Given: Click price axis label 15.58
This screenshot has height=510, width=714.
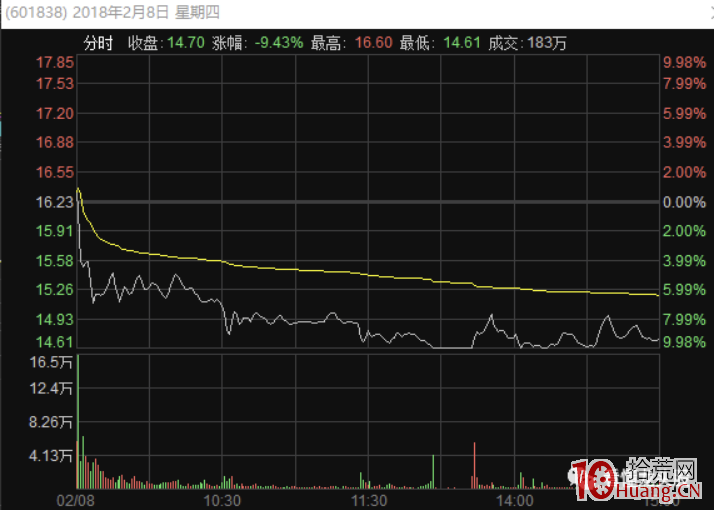Looking at the screenshot, I should point(55,261).
